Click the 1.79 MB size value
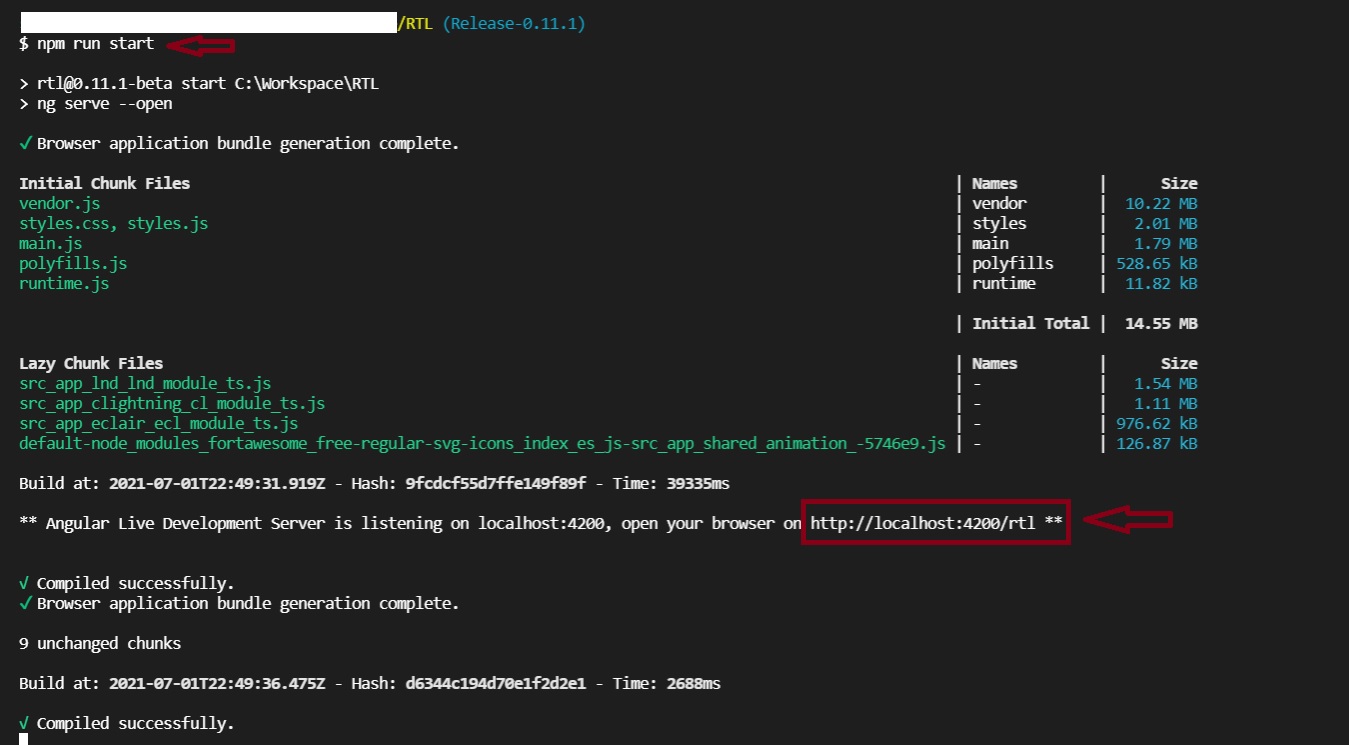Image resolution: width=1349 pixels, height=745 pixels. coord(1166,243)
